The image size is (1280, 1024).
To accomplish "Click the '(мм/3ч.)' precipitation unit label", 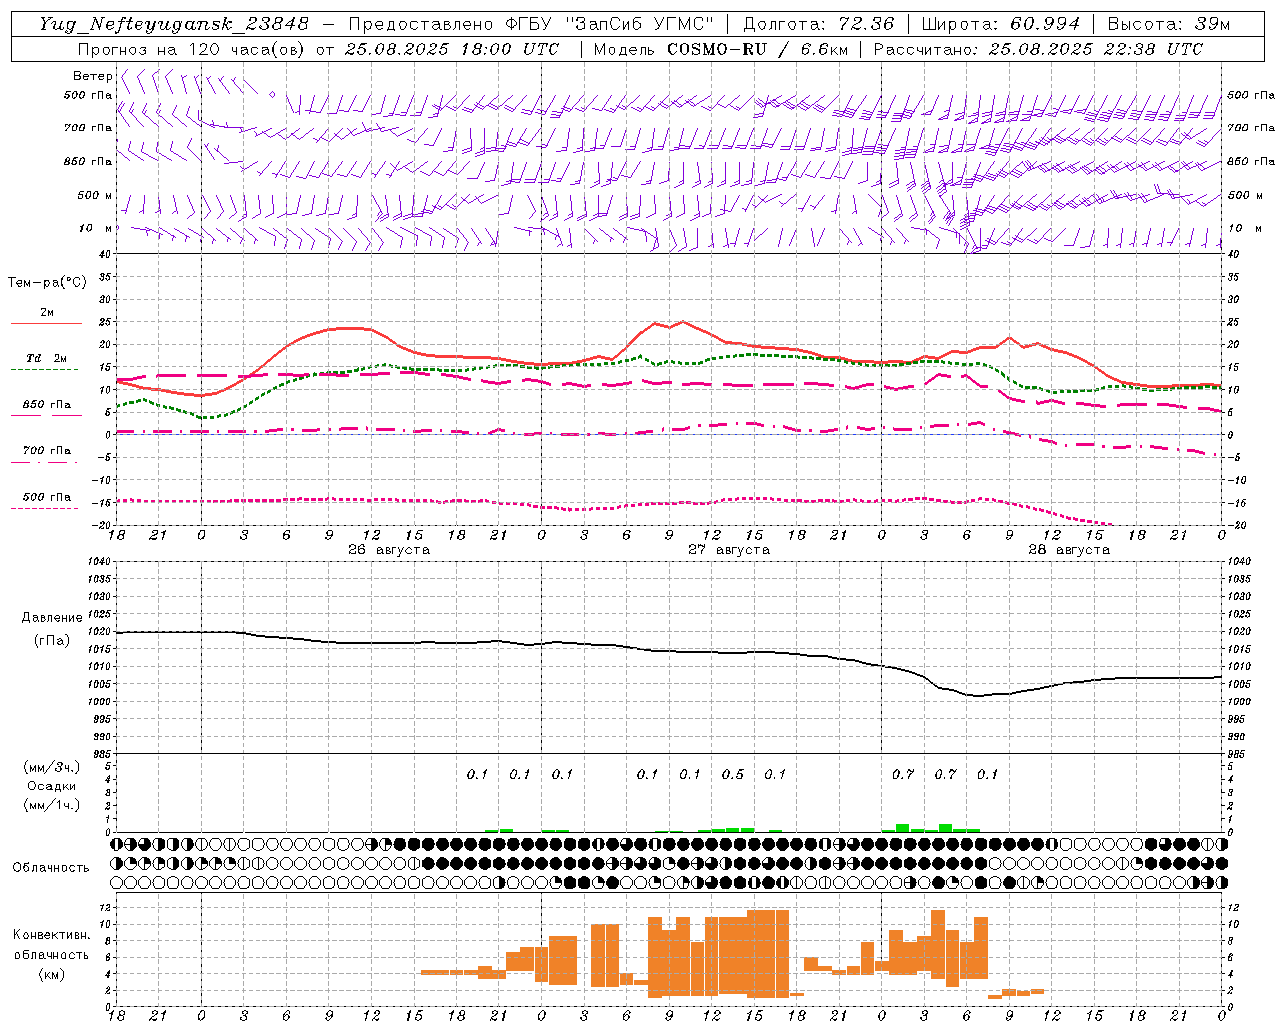I will tap(52, 767).
